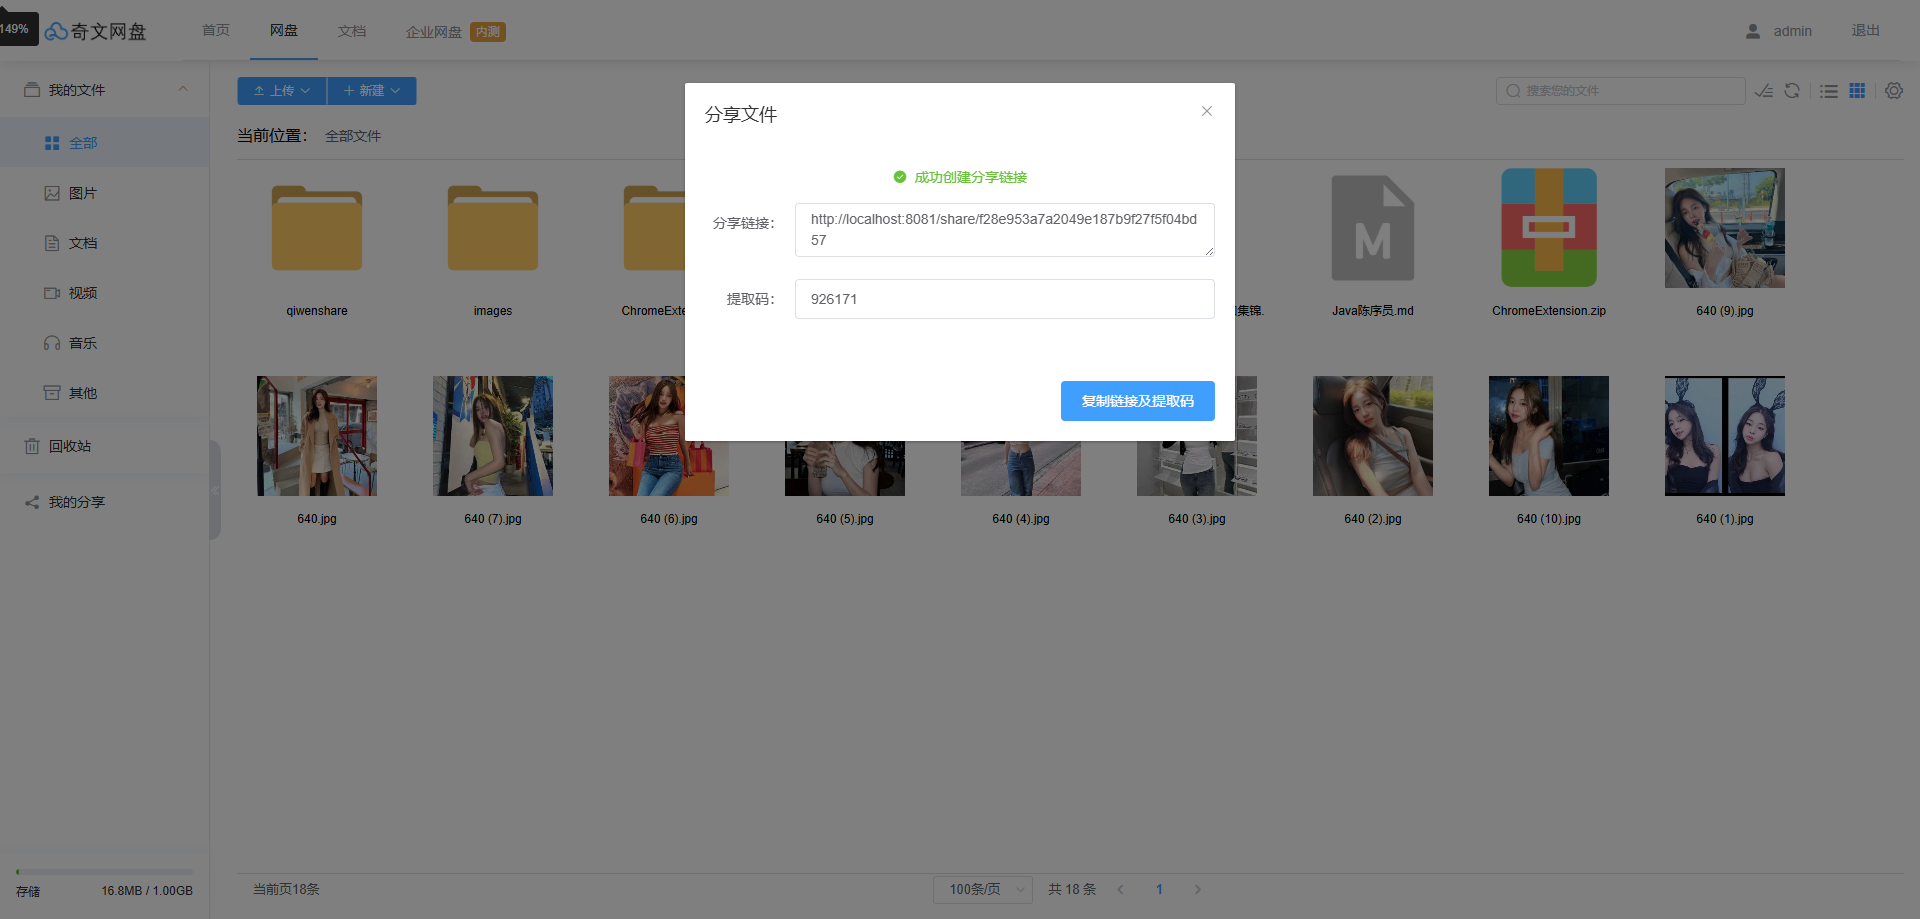Click the 复制链接及提取码 button
Image resolution: width=1920 pixels, height=919 pixels.
tap(1138, 401)
